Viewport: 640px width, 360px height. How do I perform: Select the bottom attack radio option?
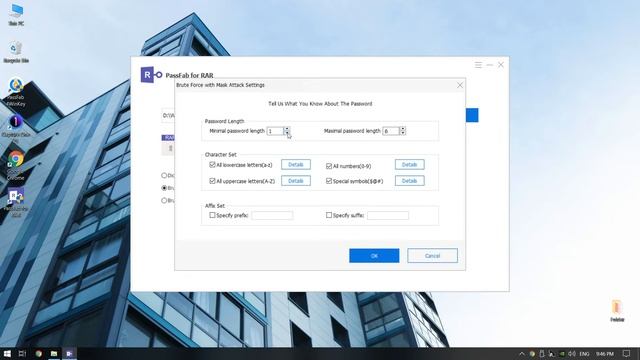164,200
